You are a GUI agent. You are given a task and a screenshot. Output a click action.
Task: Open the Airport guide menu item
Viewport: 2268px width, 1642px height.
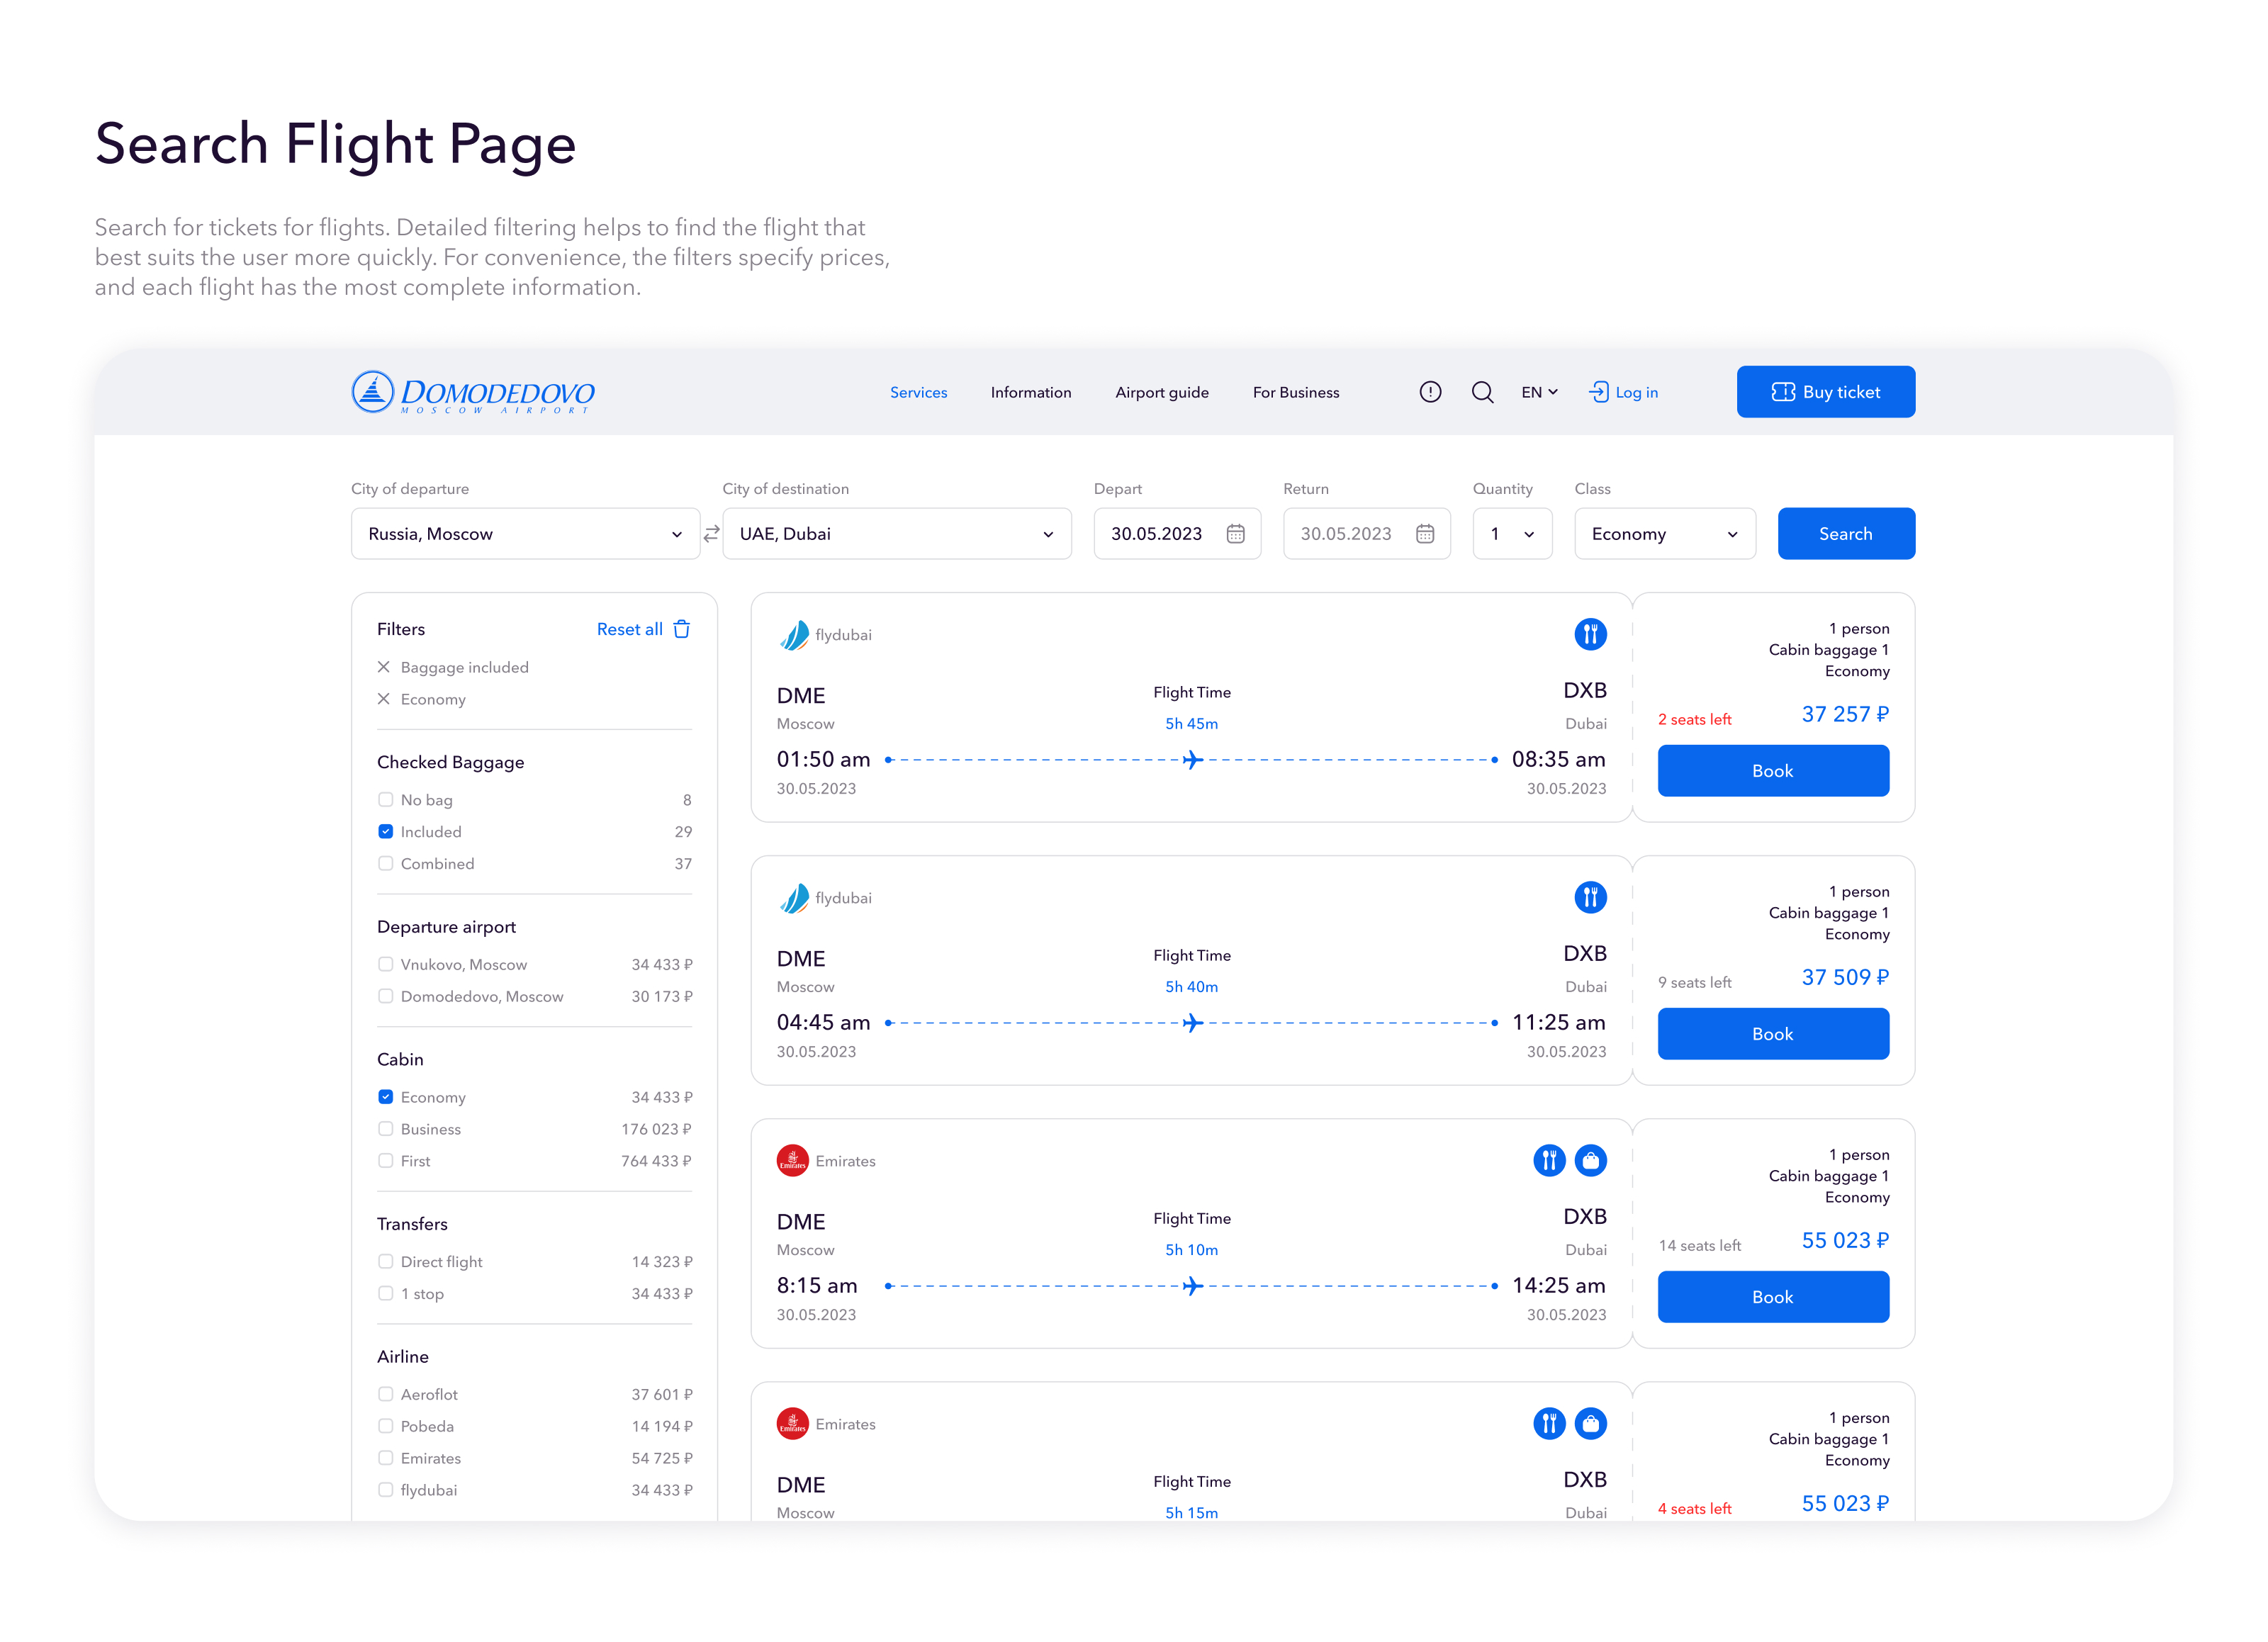coord(1162,392)
